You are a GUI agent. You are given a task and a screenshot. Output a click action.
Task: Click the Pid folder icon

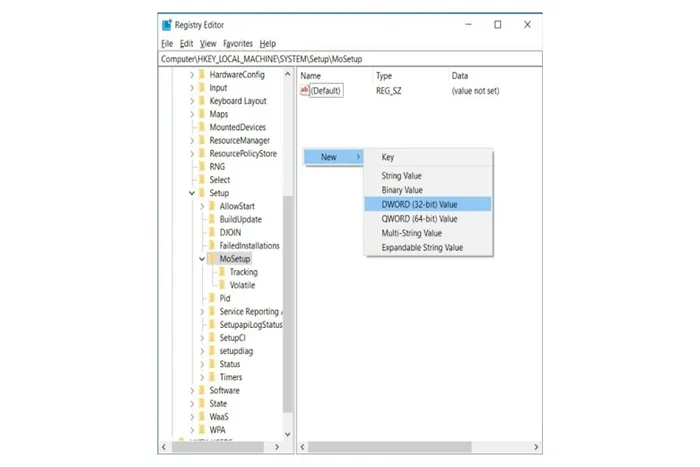click(x=212, y=298)
